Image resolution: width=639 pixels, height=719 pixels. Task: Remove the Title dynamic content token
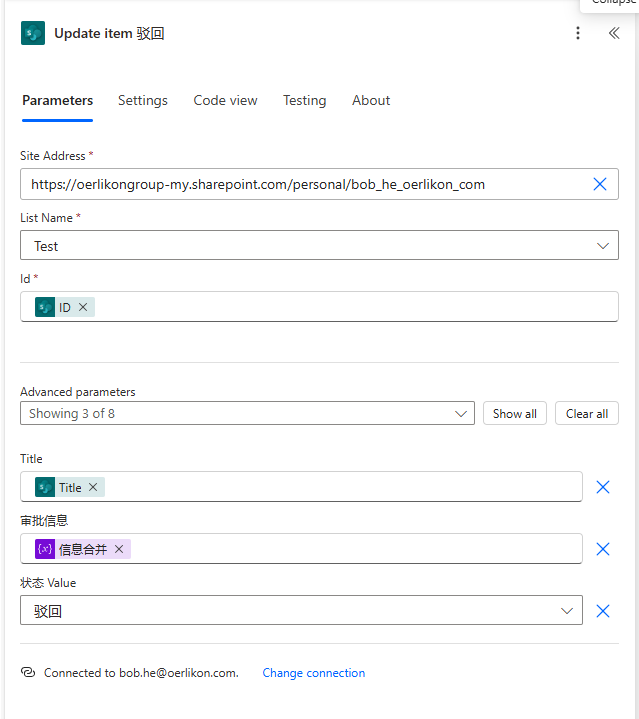[93, 487]
